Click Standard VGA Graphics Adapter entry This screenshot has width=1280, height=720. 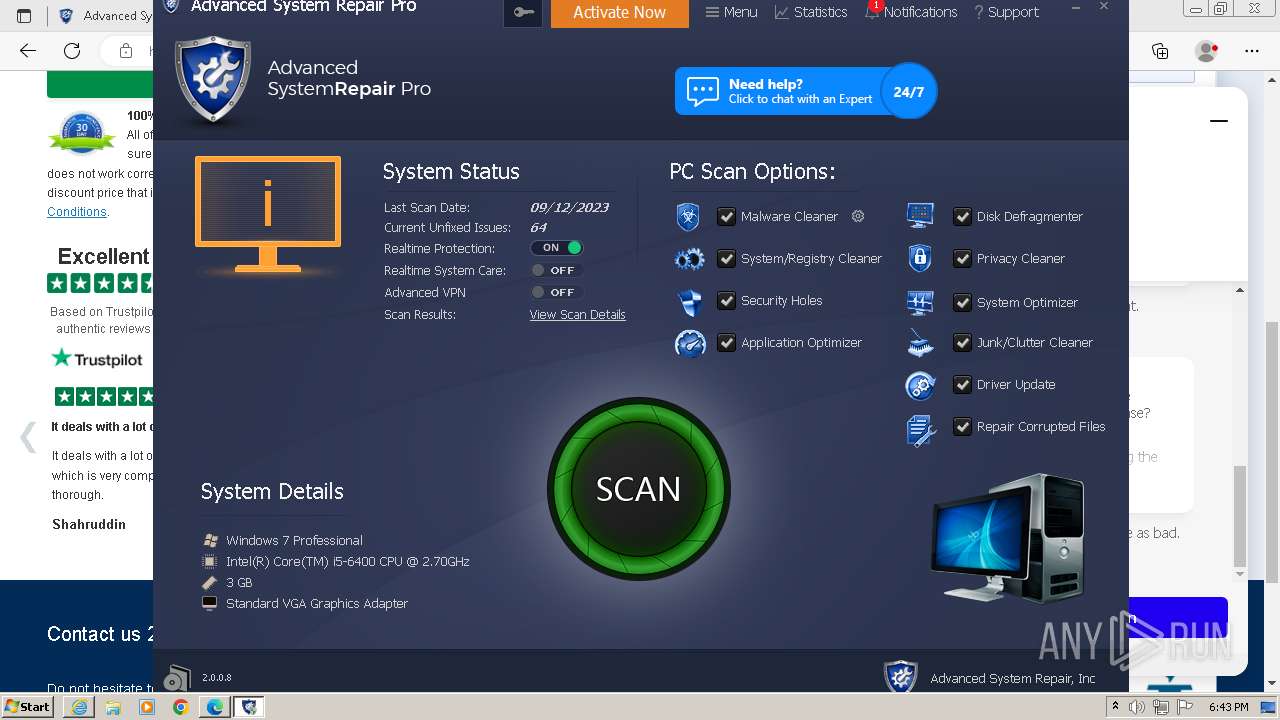point(317,603)
